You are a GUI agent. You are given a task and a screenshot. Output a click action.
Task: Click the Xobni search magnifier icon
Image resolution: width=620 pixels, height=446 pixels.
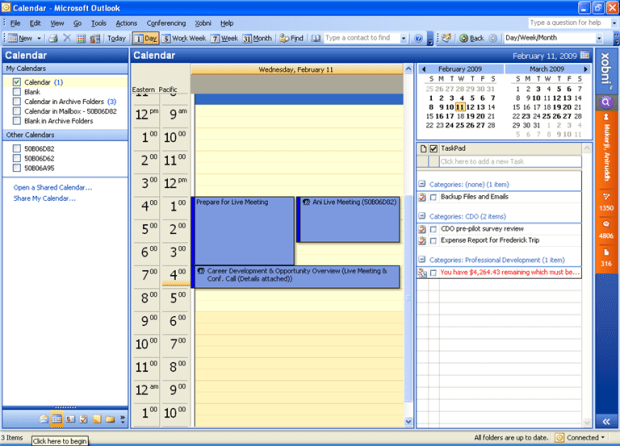point(605,103)
